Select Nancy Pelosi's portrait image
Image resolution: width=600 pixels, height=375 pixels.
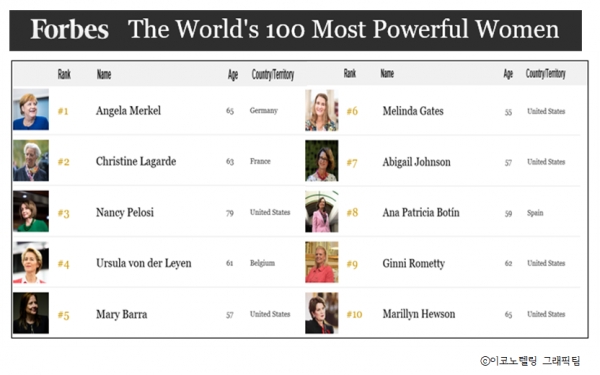31,211
